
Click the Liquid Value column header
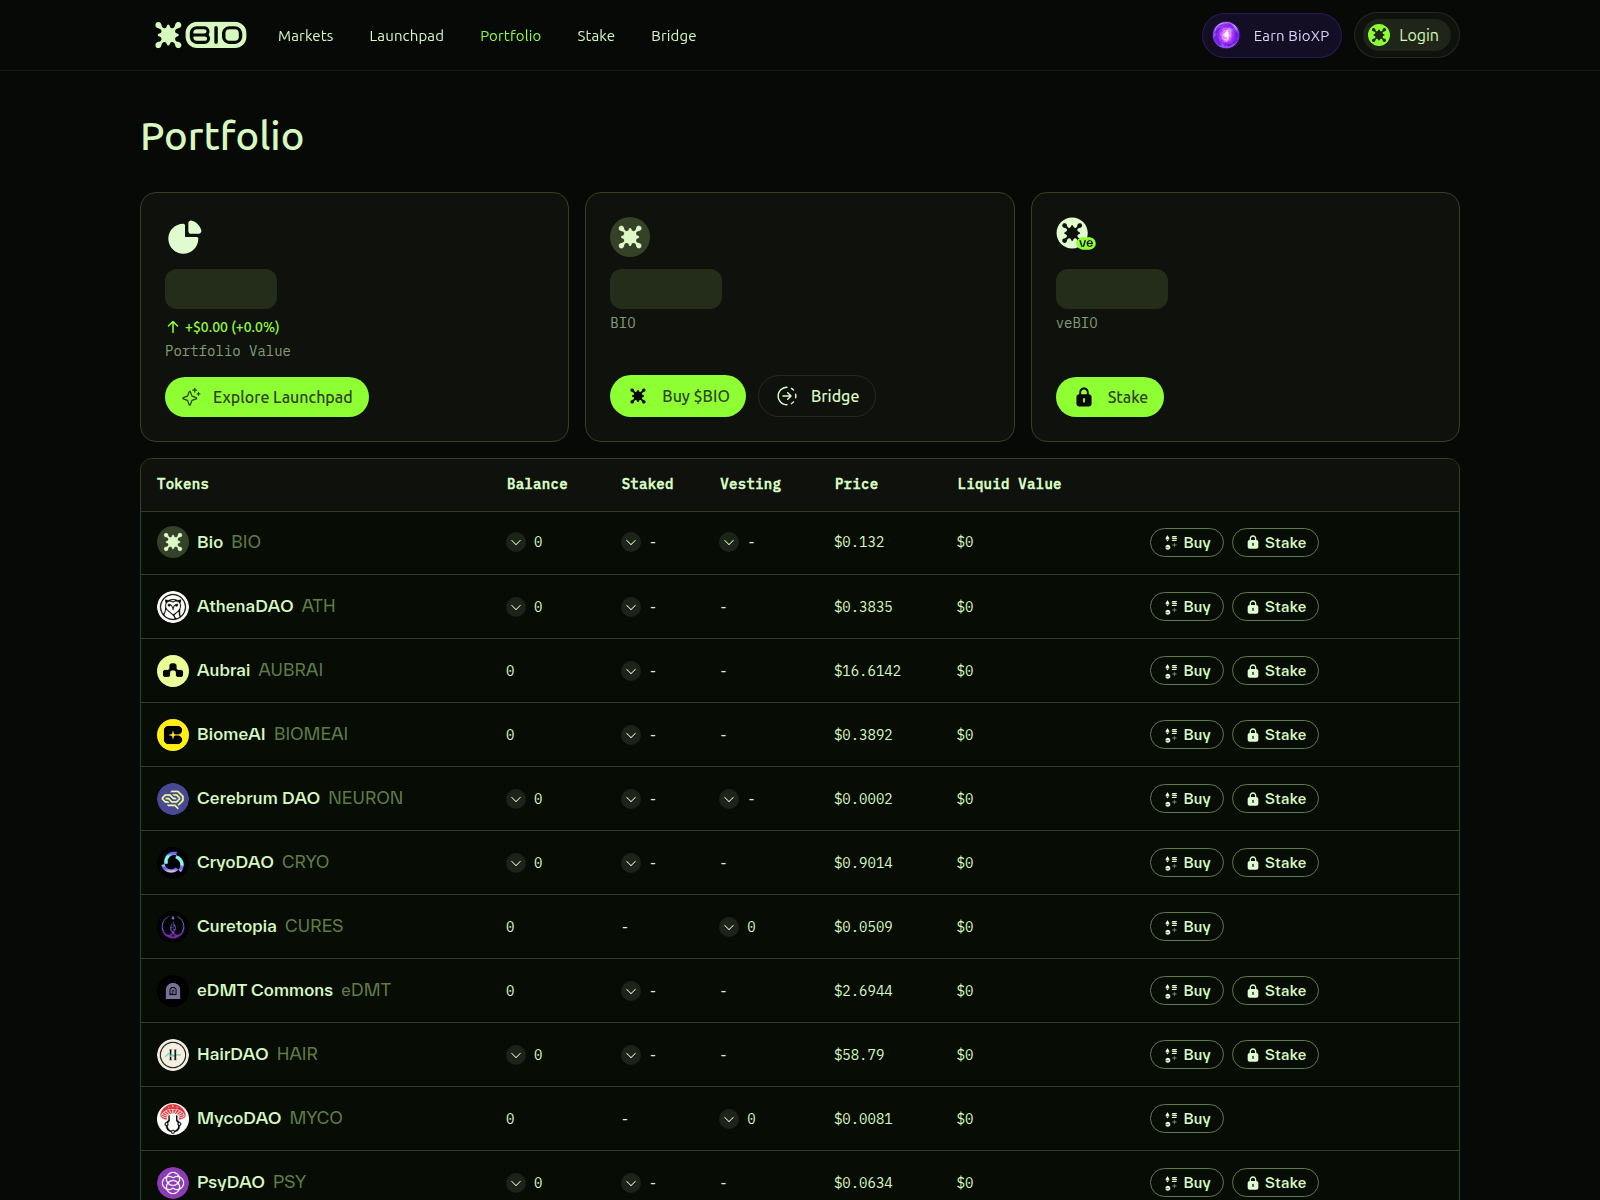pyautogui.click(x=1009, y=484)
